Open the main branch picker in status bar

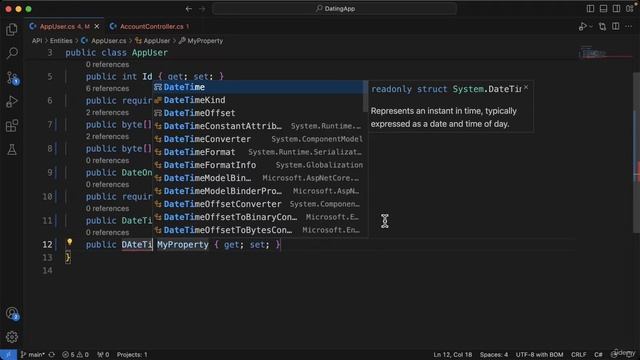click(33, 355)
